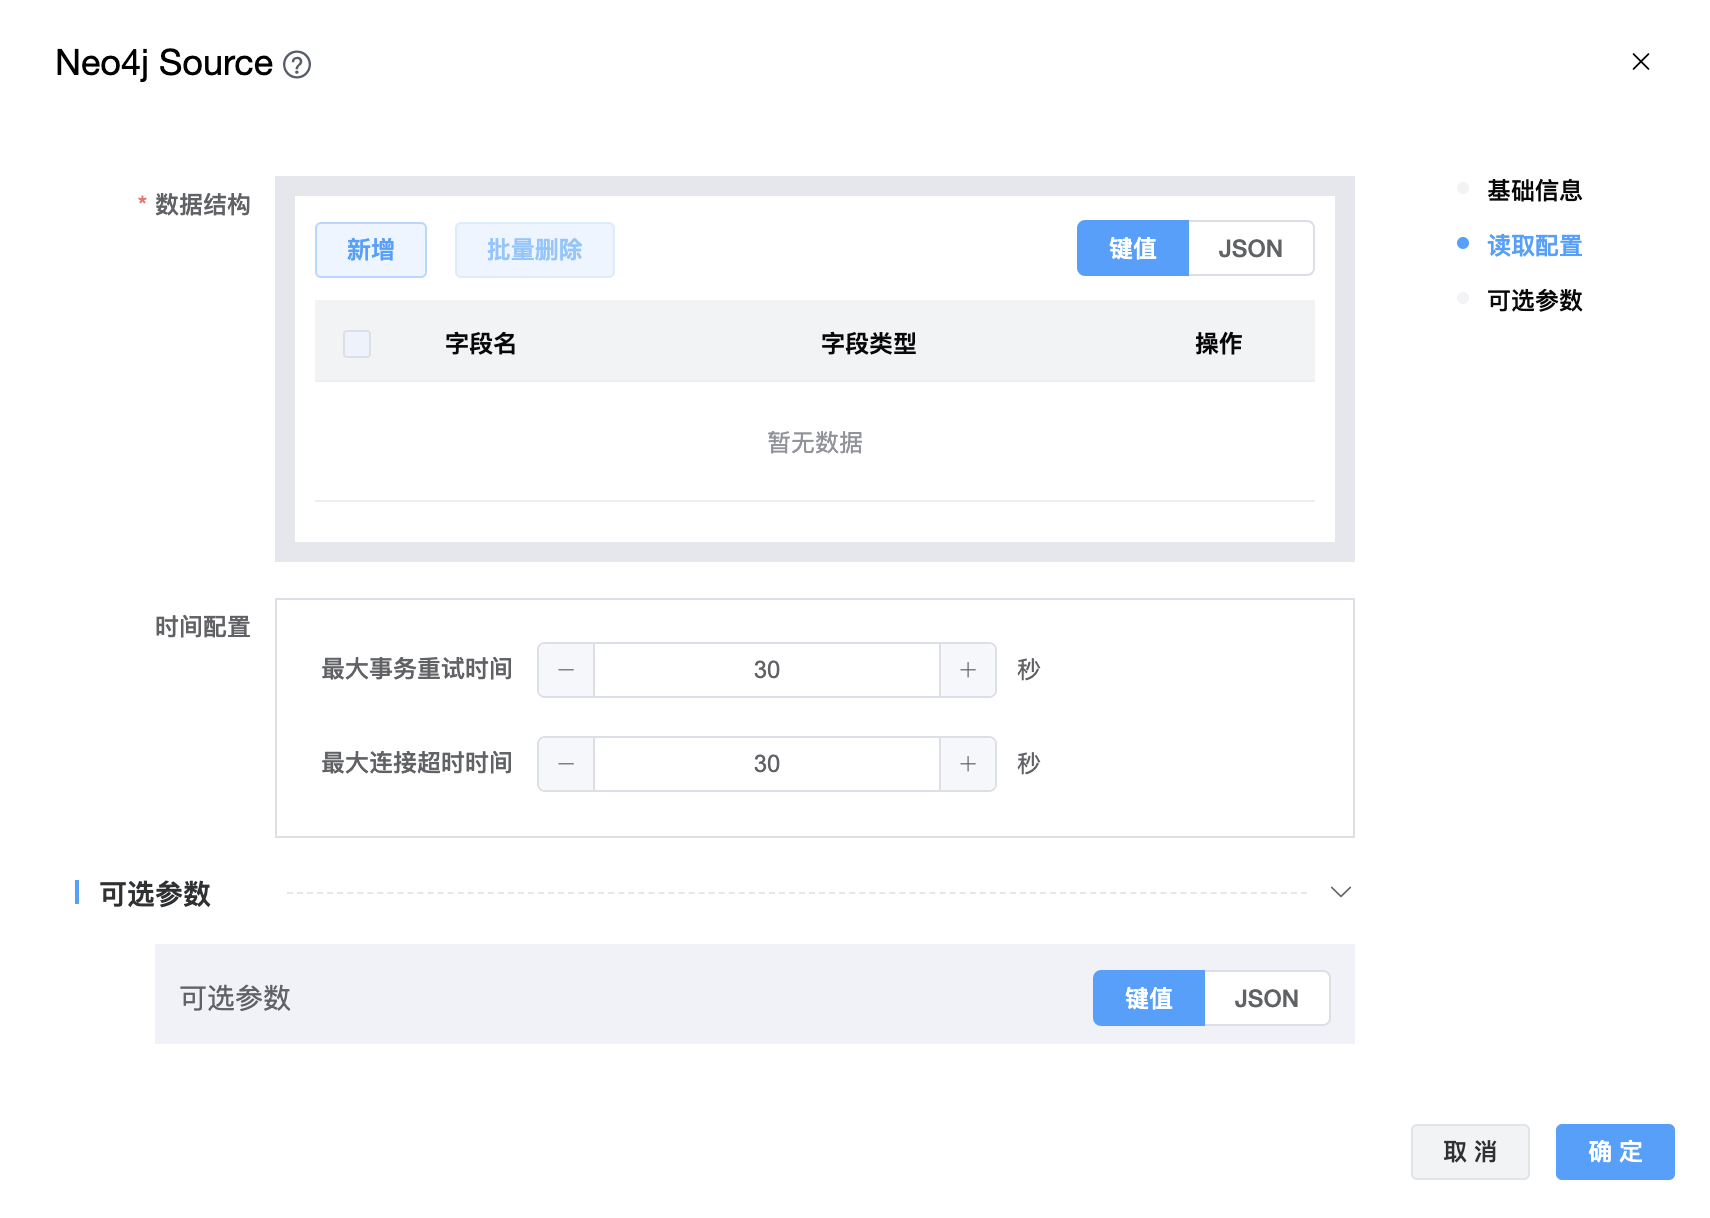Click the help icon beside Neo4j Source
This screenshot has height=1218, width=1710.
(x=297, y=65)
